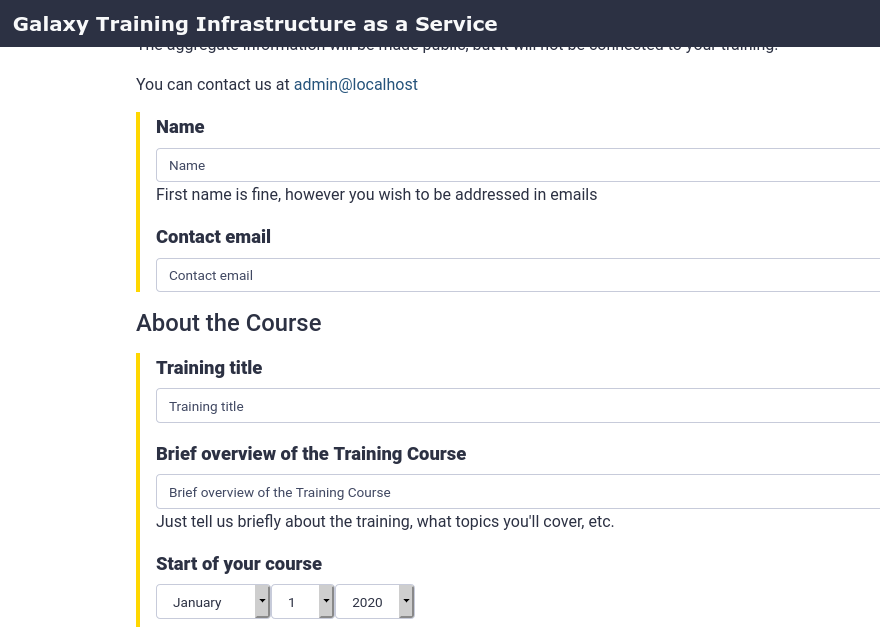
Task: Select the 'Start of your course' label
Action: [239, 564]
